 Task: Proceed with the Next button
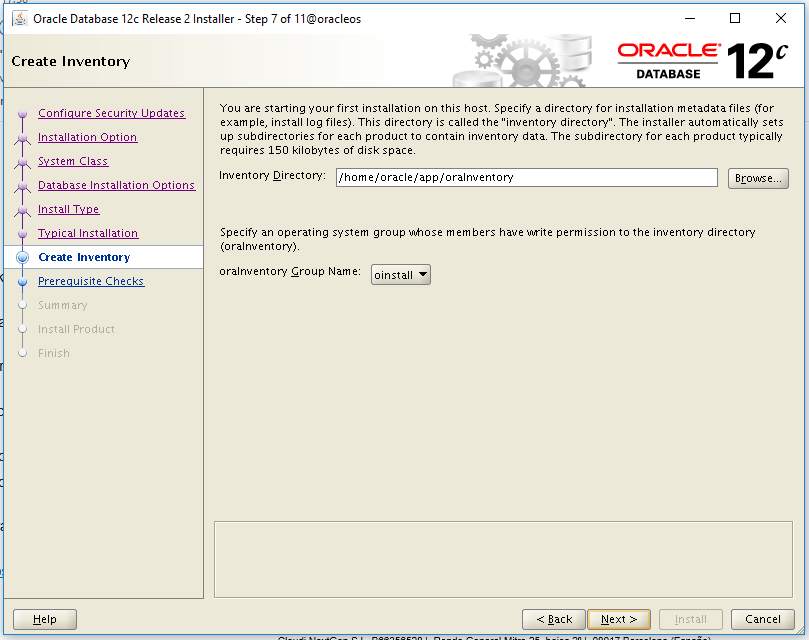point(619,619)
